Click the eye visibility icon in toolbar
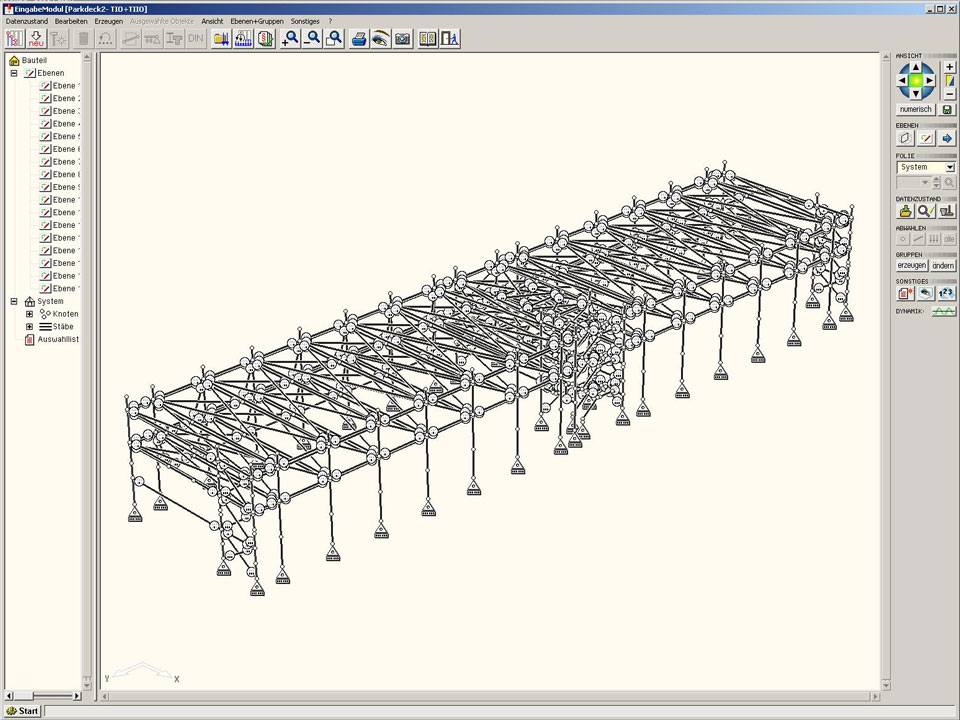This screenshot has height=720, width=960. pyautogui.click(x=380, y=39)
